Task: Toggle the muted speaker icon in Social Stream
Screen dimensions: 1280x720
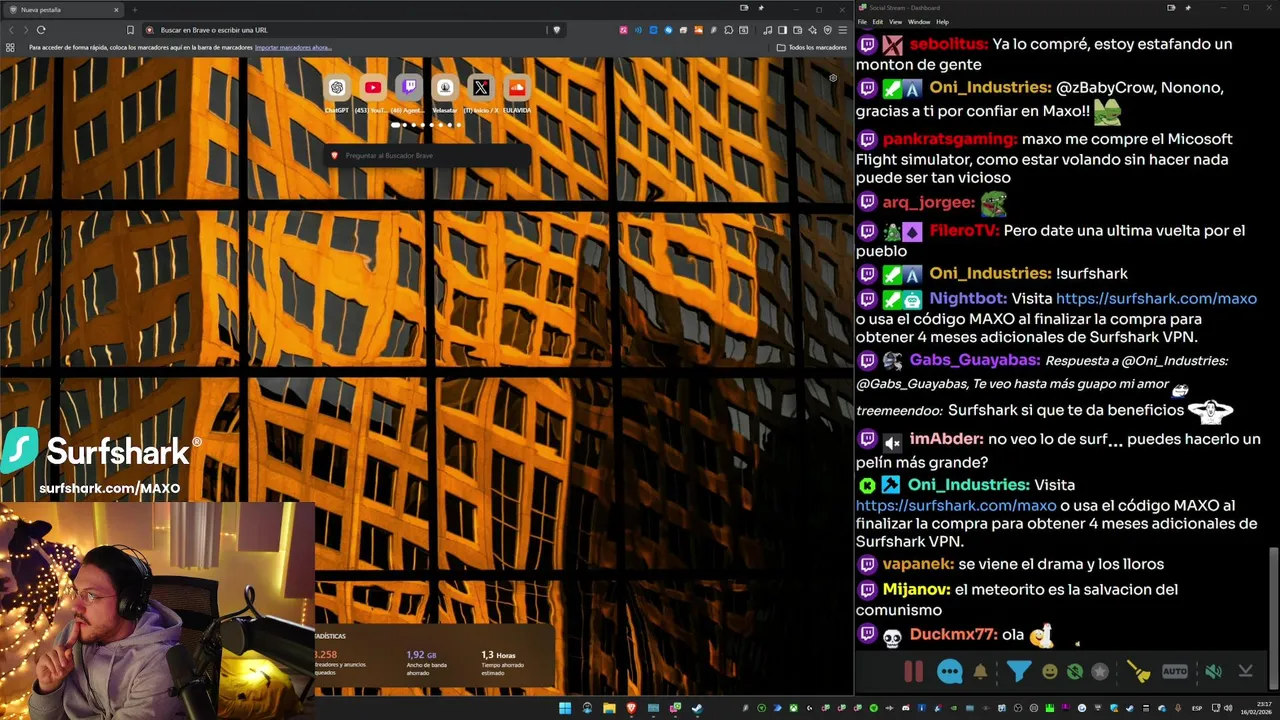Action: (x=1213, y=672)
